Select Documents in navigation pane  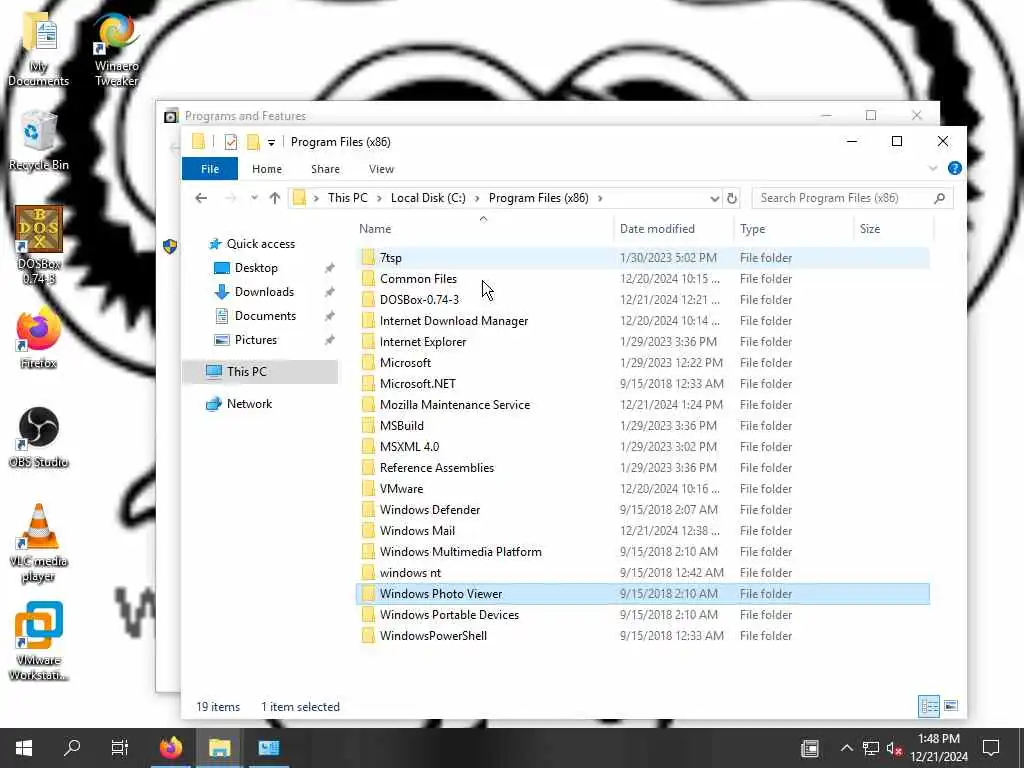click(x=265, y=316)
